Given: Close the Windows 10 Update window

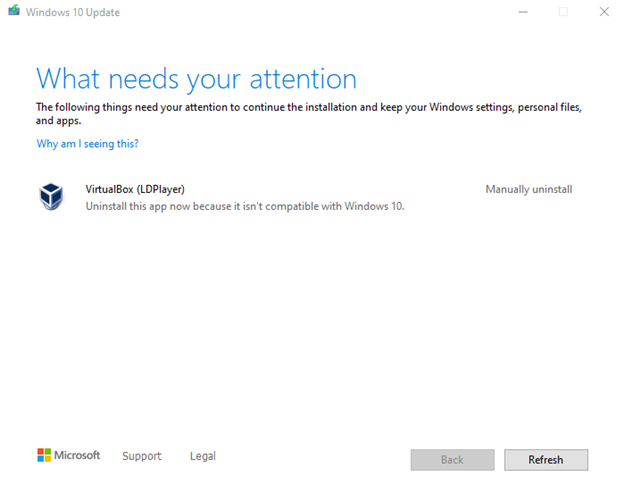Looking at the screenshot, I should pyautogui.click(x=604, y=12).
